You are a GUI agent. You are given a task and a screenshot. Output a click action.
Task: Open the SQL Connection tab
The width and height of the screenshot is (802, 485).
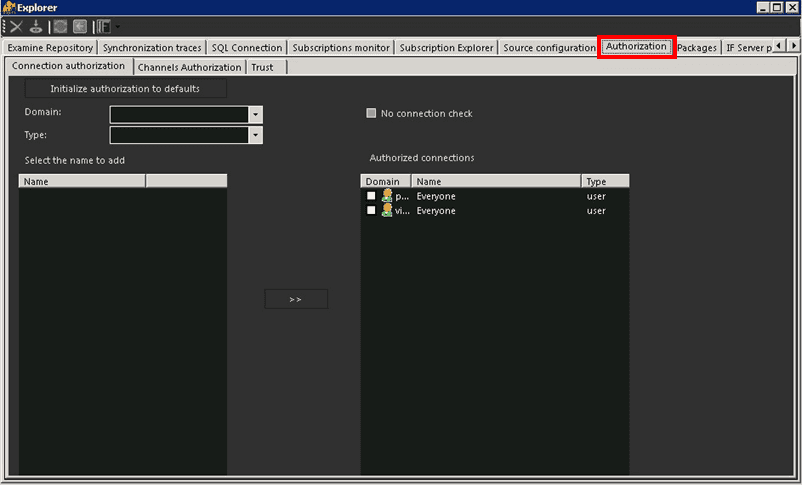click(x=247, y=47)
